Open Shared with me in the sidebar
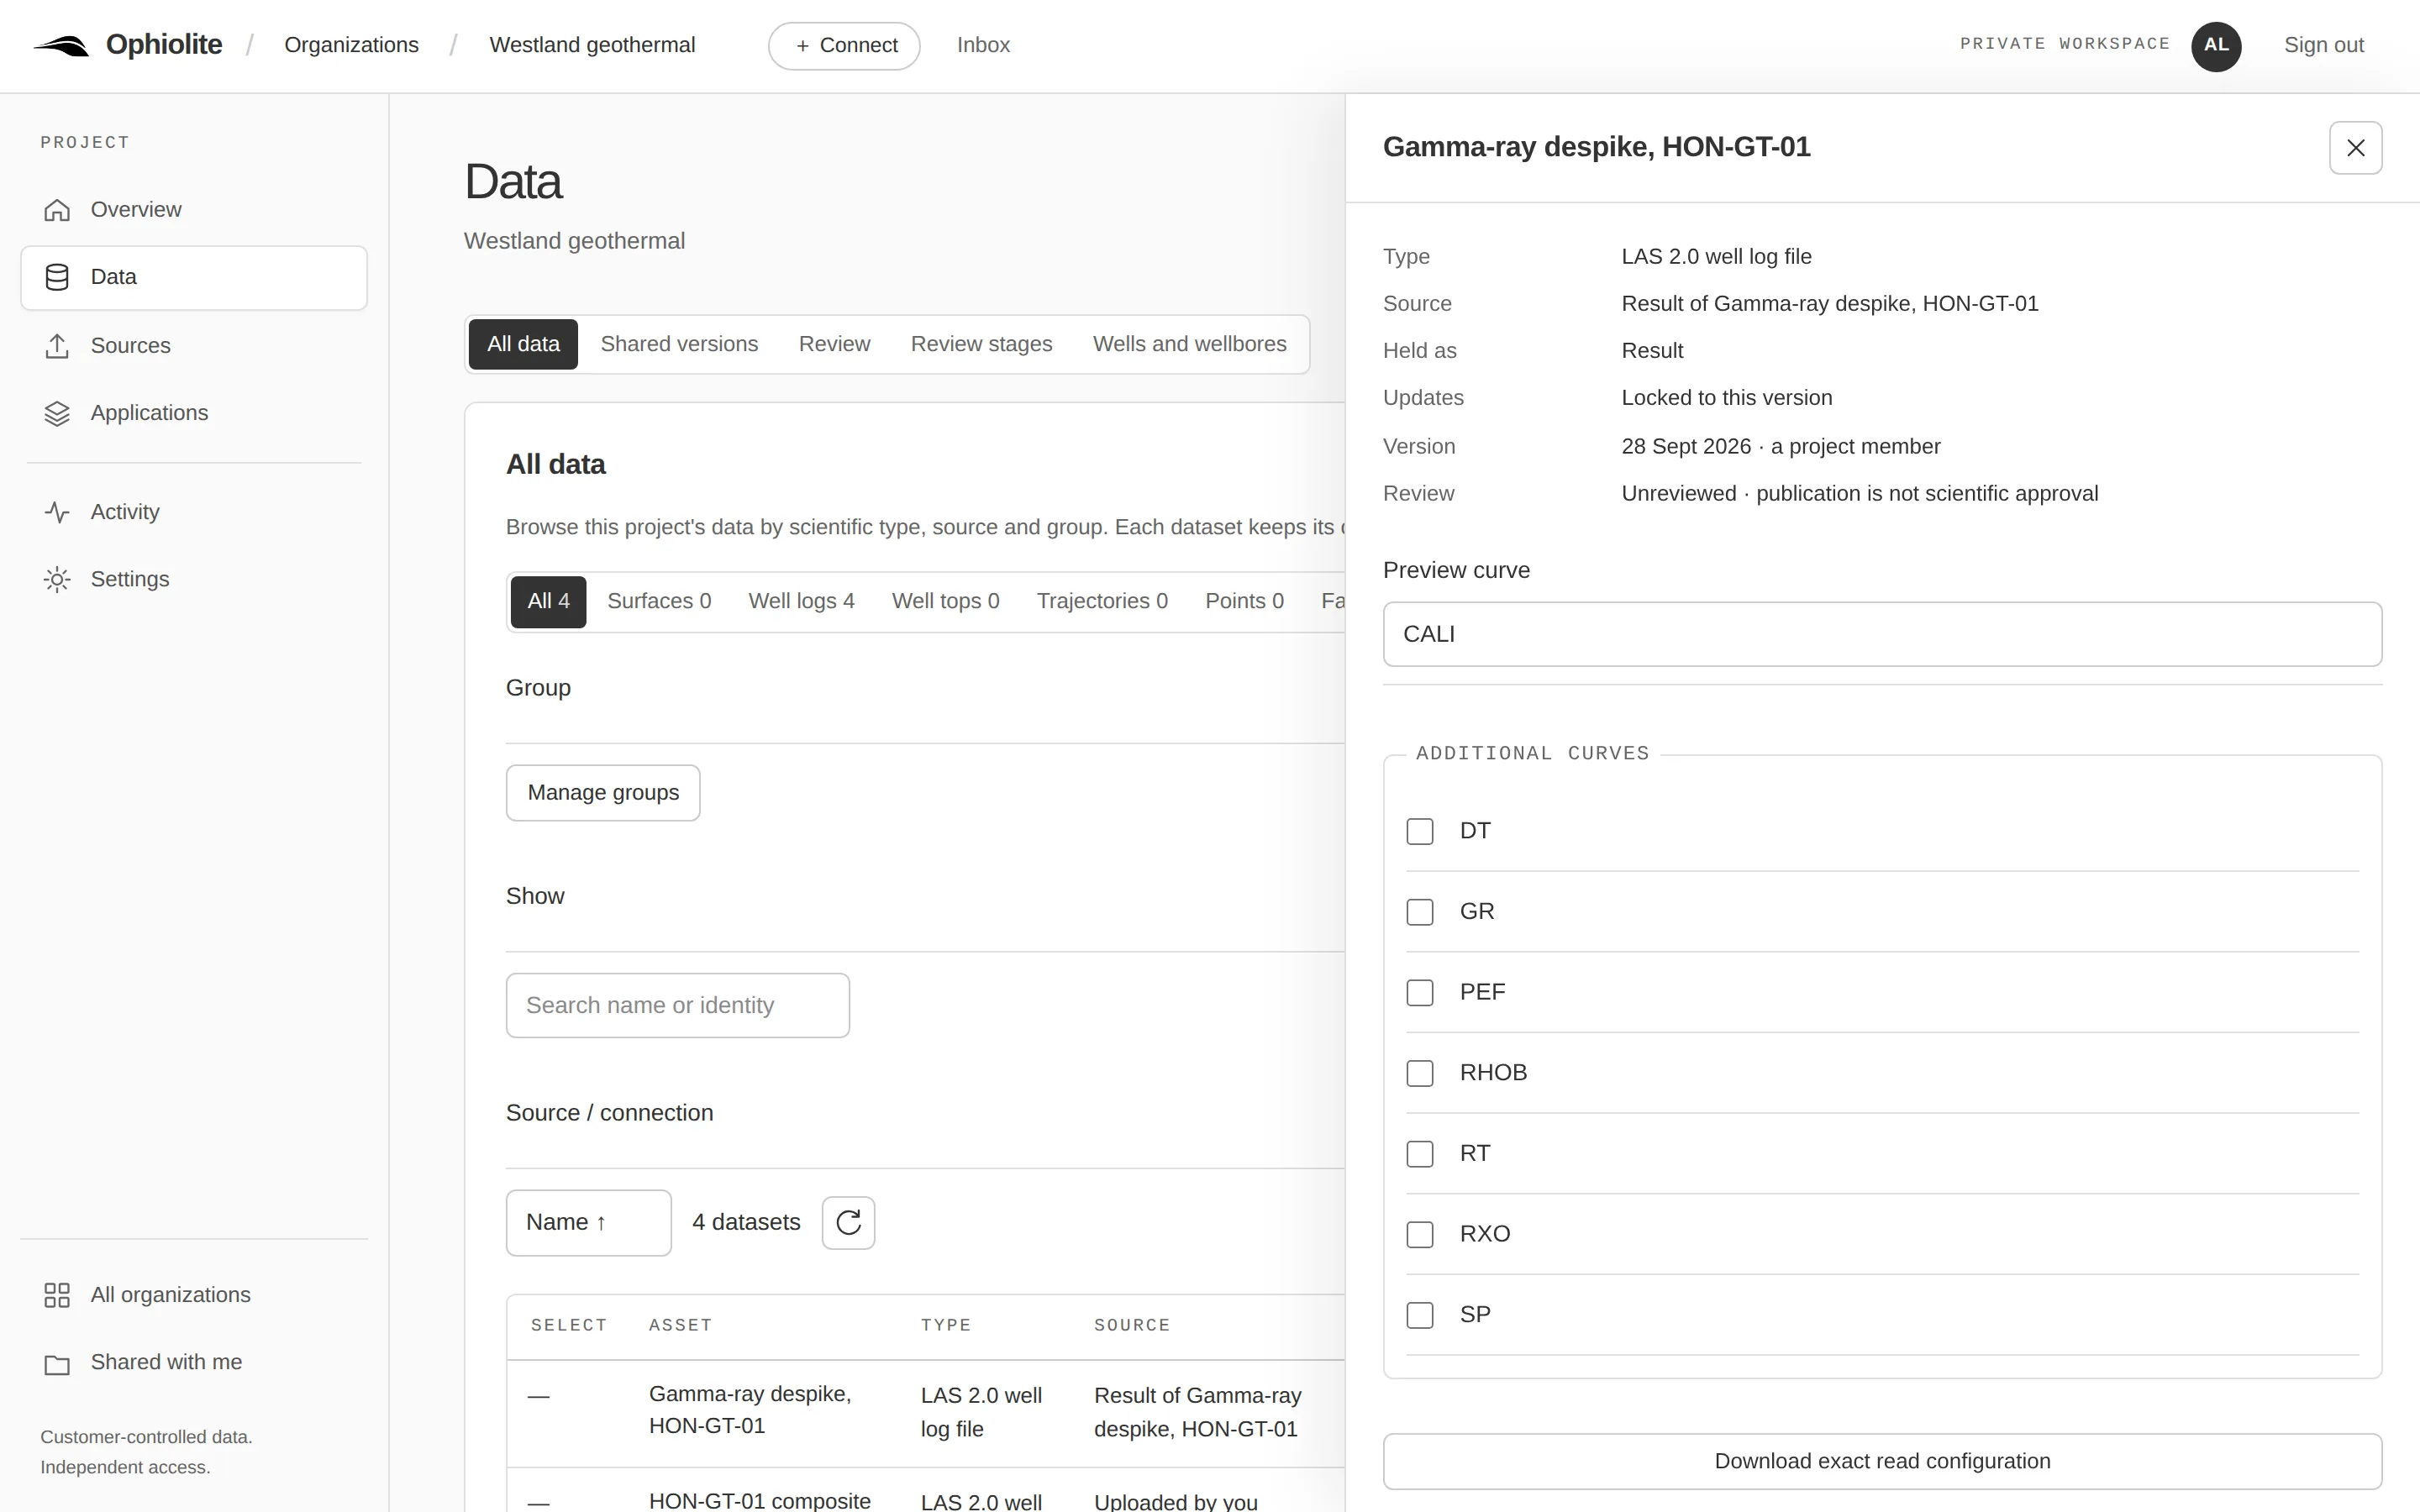Viewport: 2420px width, 1512px height. pos(194,1363)
